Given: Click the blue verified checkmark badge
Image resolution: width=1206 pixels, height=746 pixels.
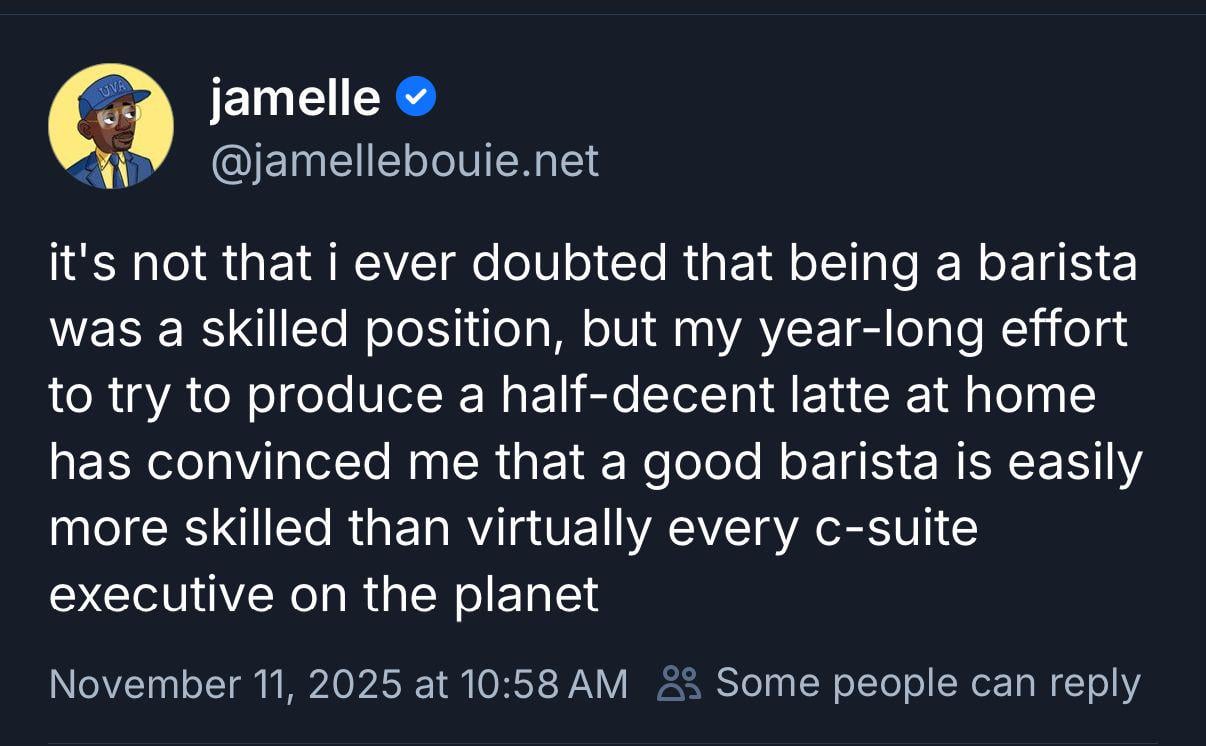Looking at the screenshot, I should (x=416, y=98).
